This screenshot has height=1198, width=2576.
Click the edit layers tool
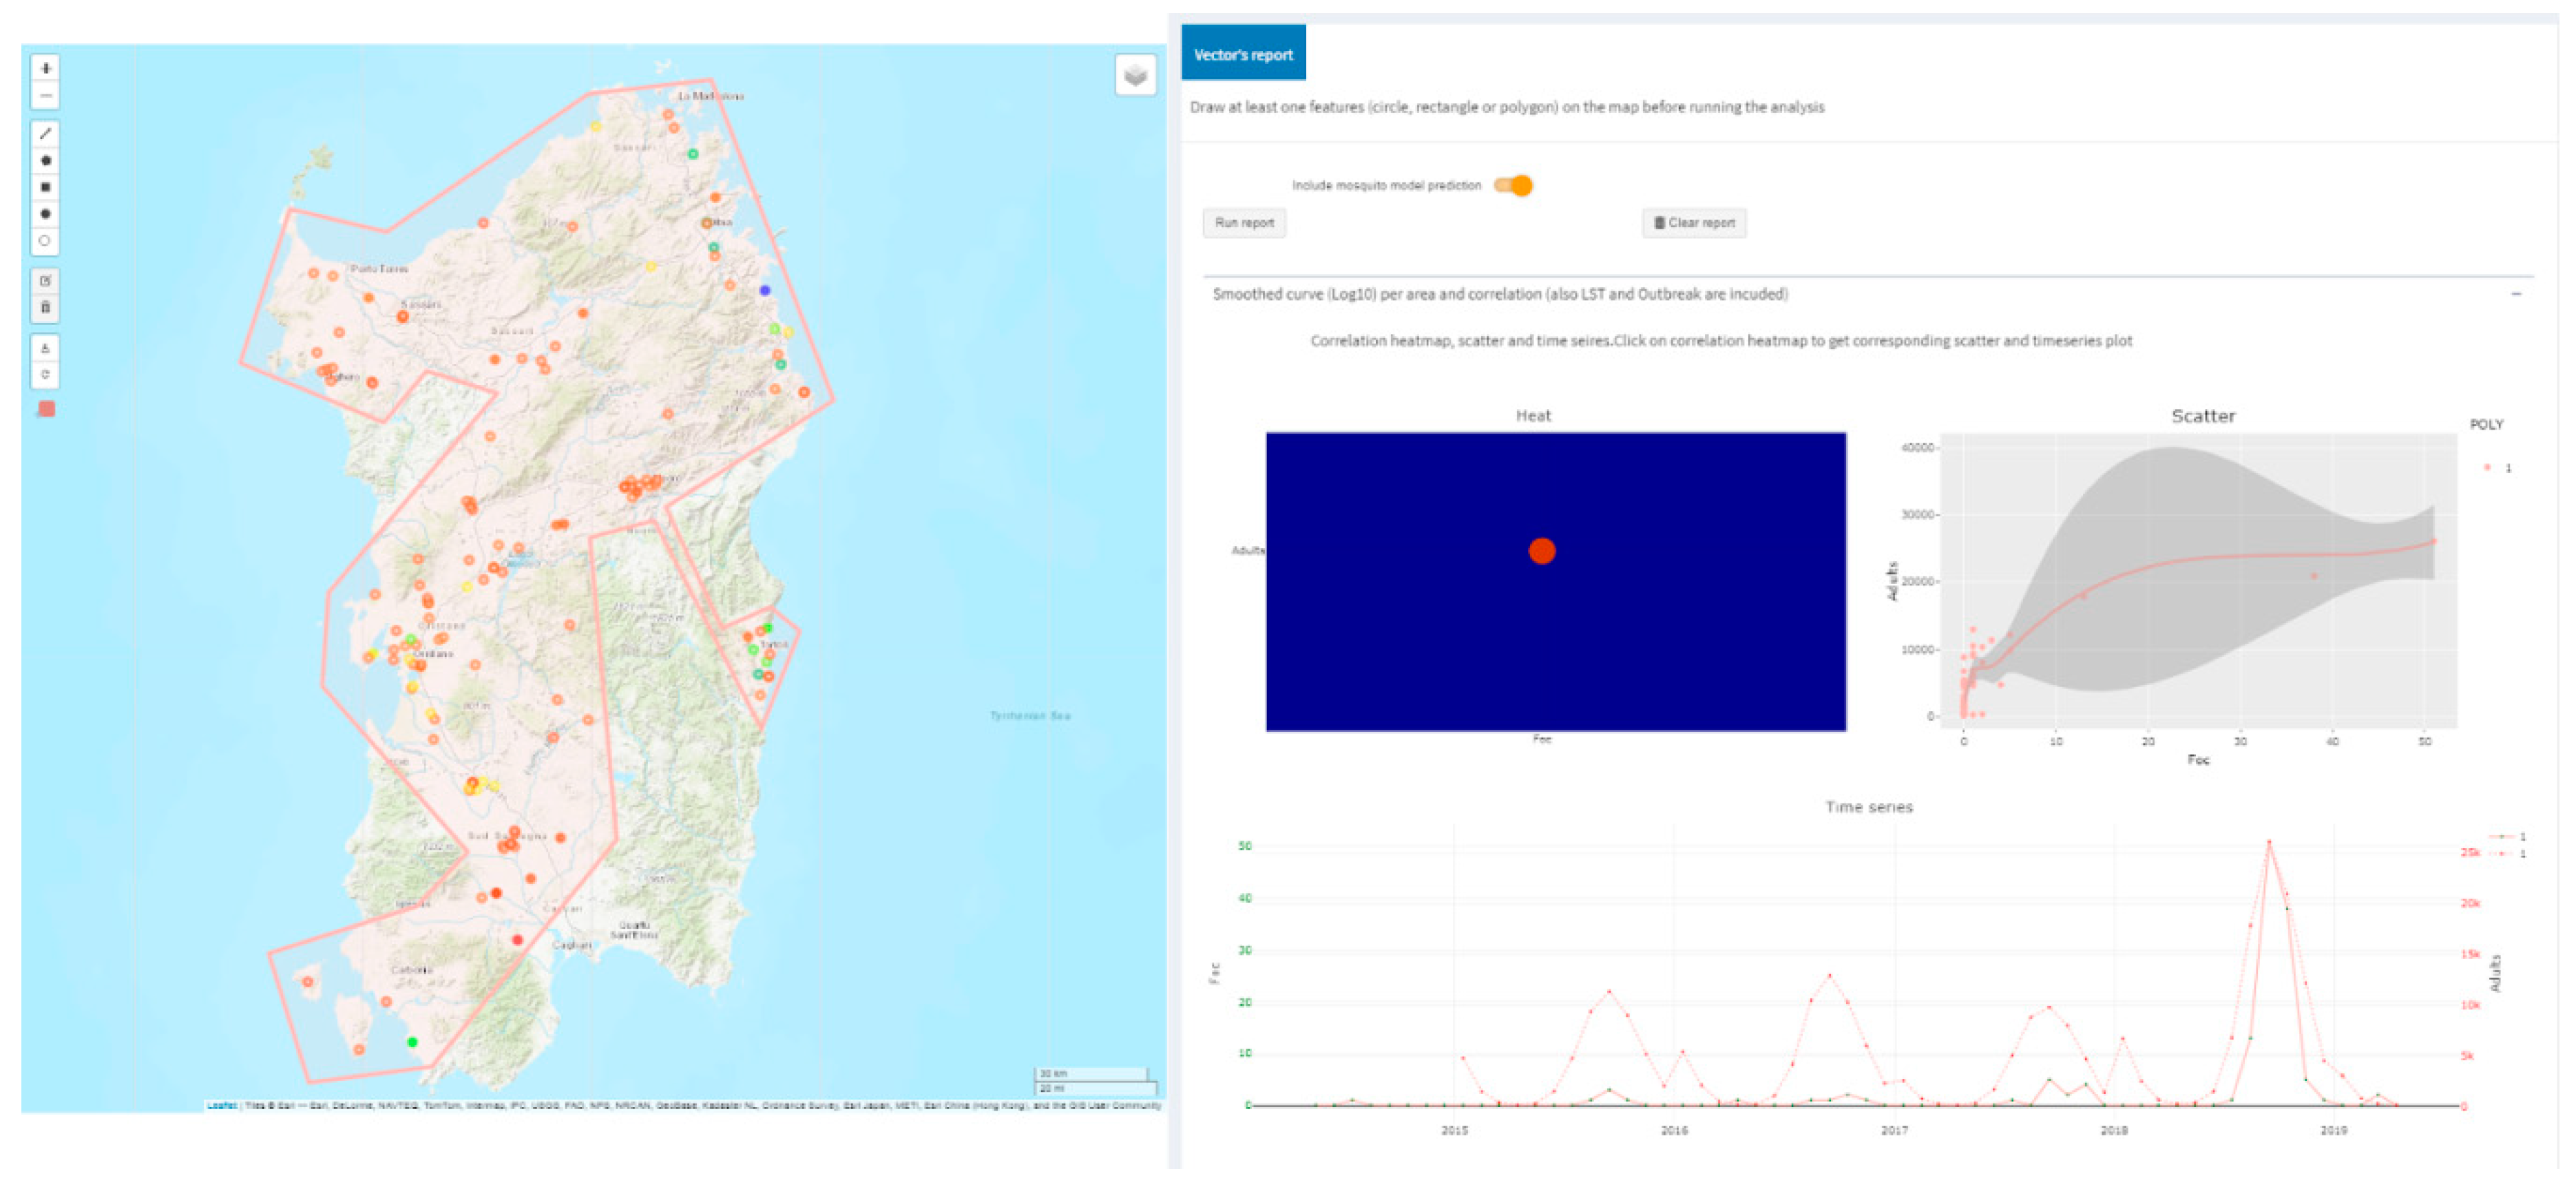[45, 281]
